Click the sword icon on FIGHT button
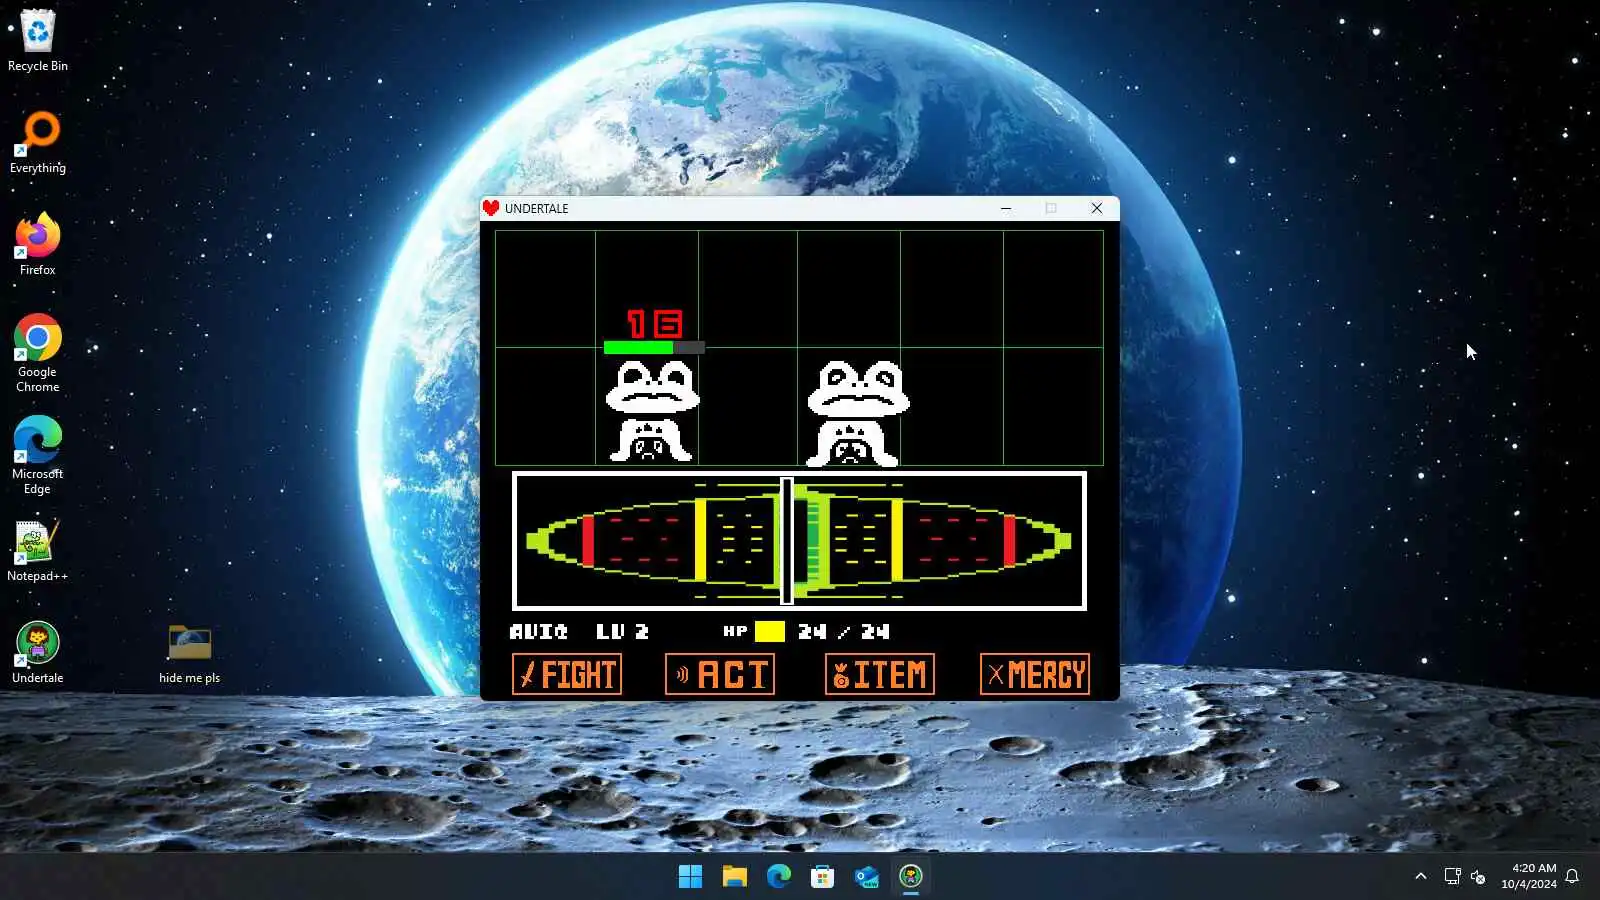 pos(528,676)
